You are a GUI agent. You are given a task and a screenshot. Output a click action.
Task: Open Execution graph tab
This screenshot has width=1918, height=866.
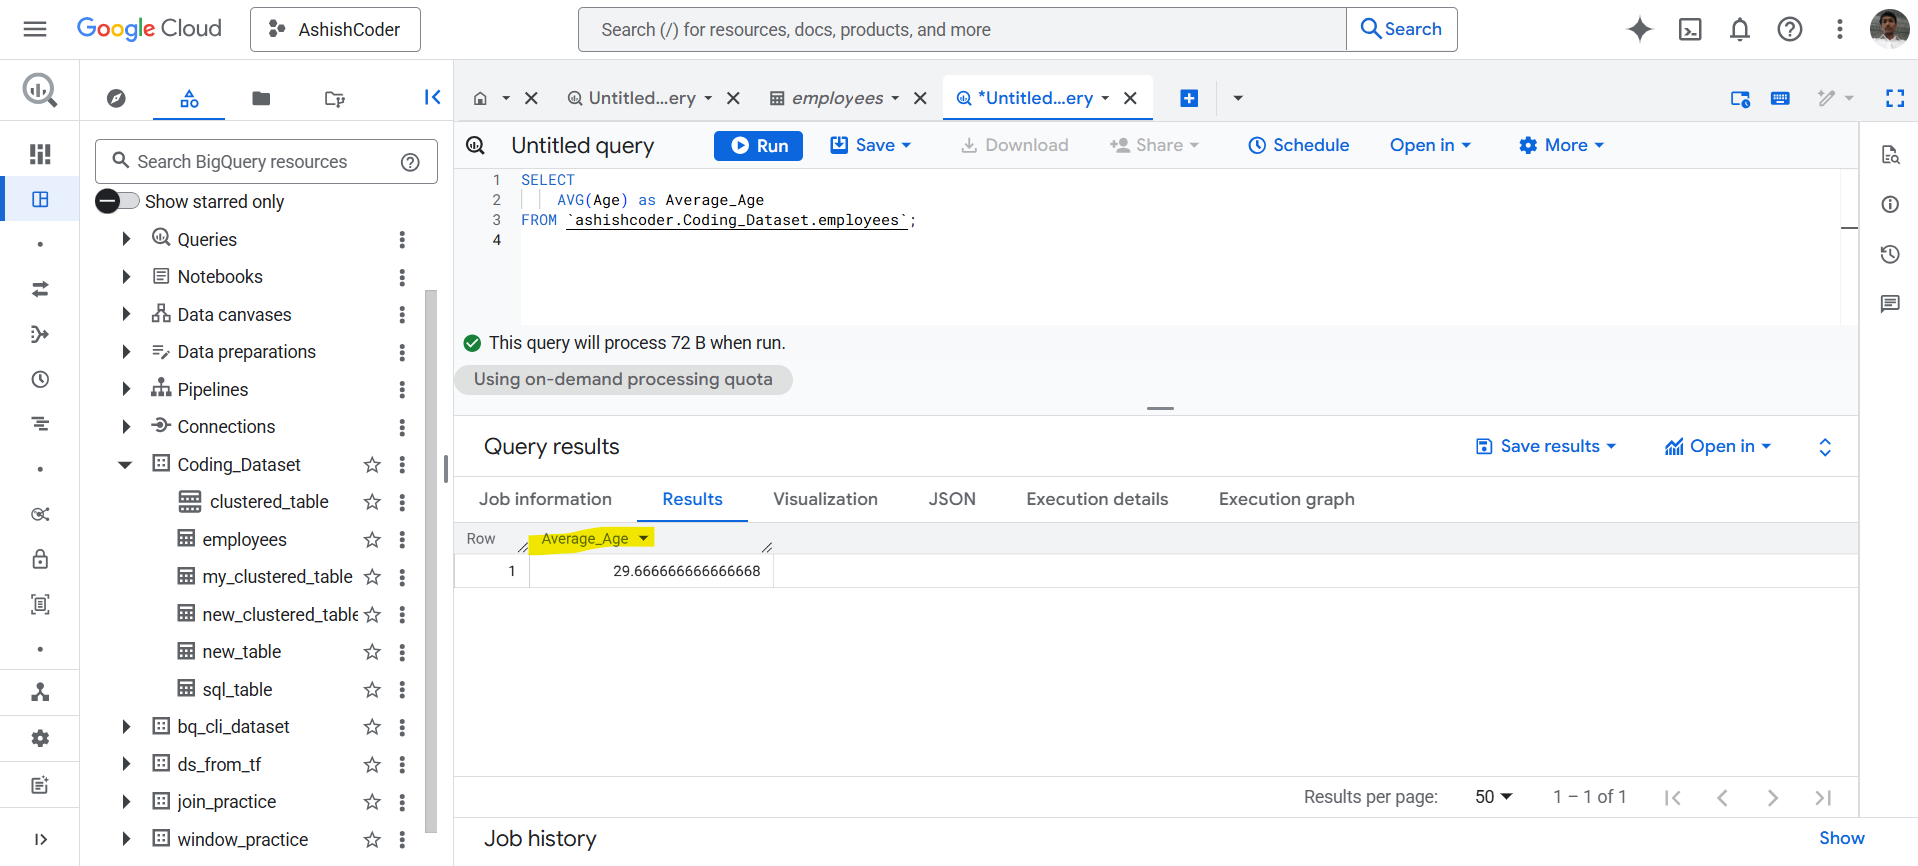click(x=1286, y=499)
